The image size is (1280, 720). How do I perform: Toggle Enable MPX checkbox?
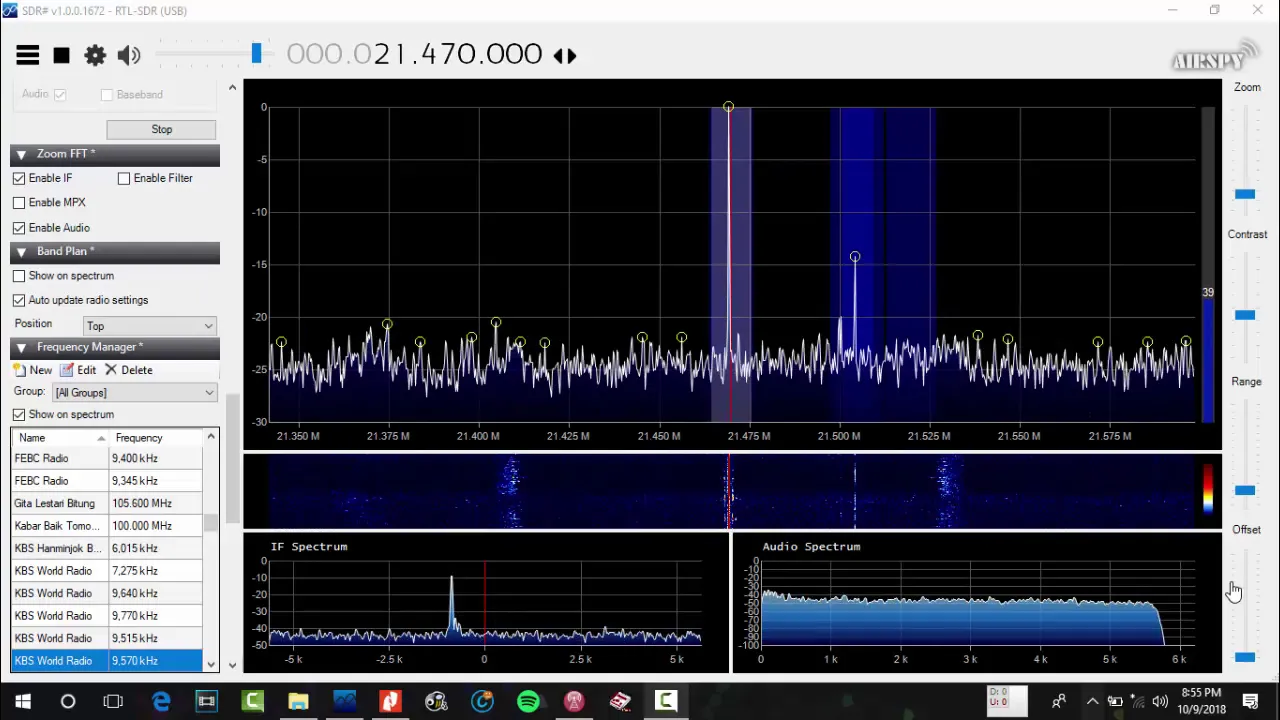[x=19, y=202]
